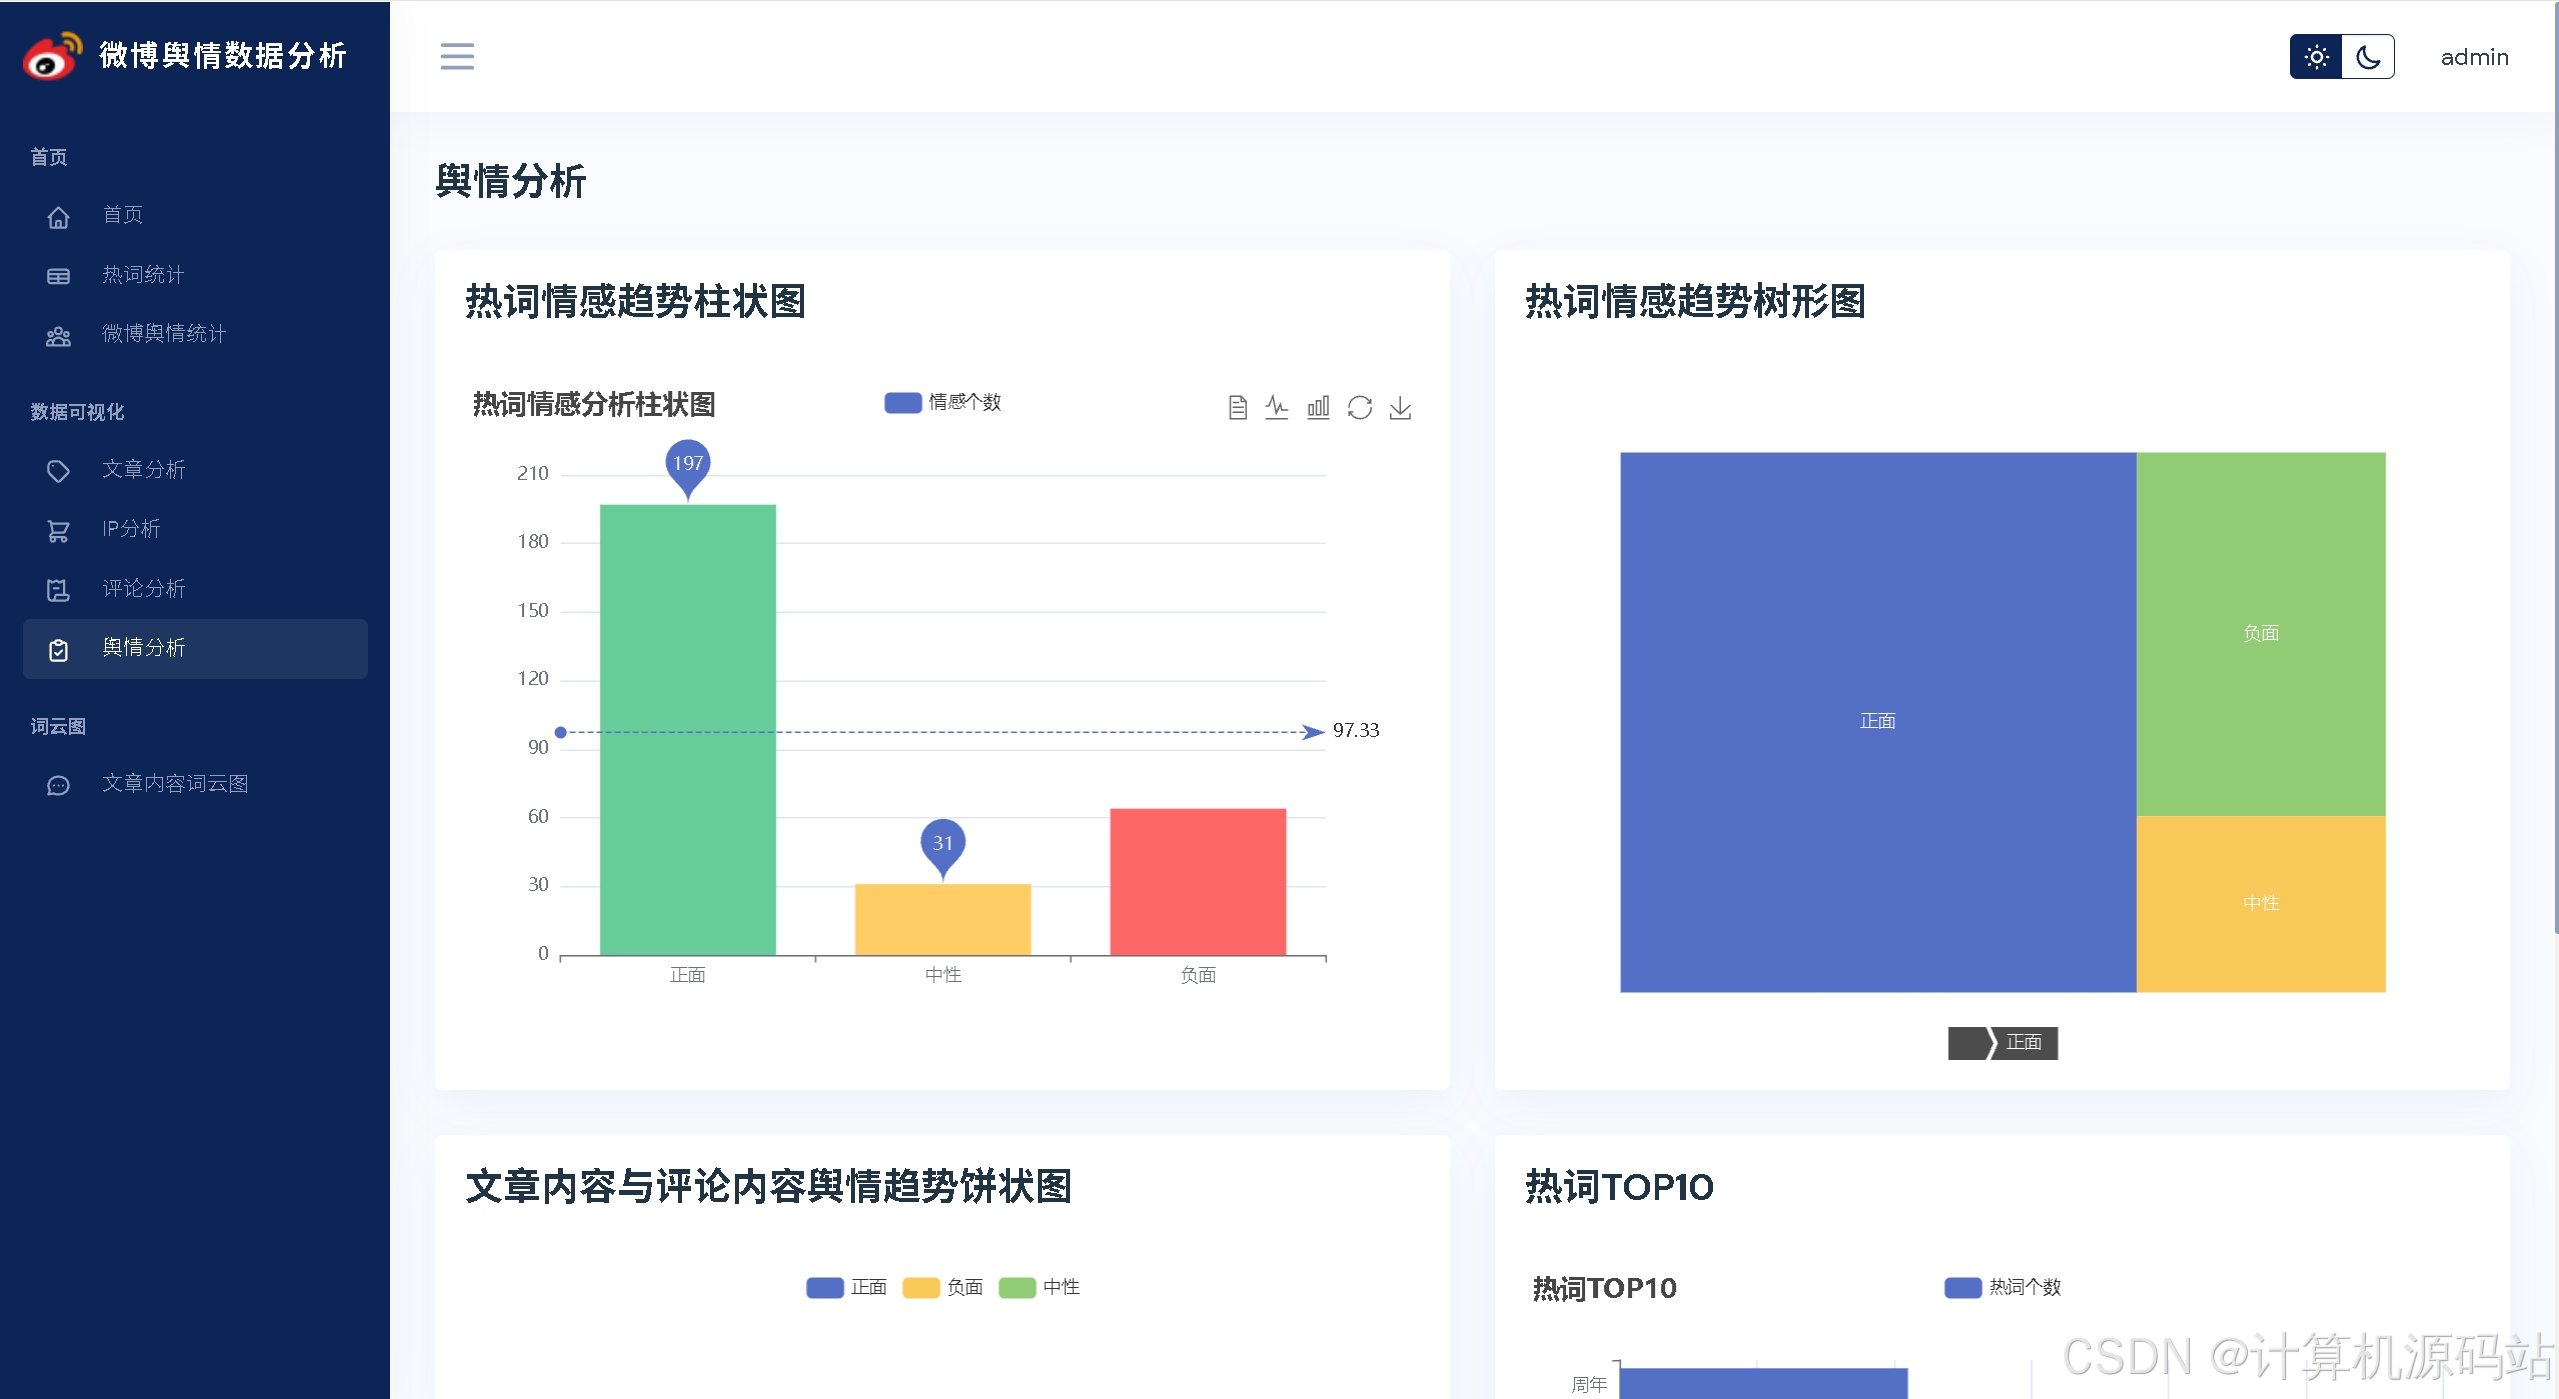Image resolution: width=2559 pixels, height=1399 pixels.
Task: Click the 文章内容词云图 chat icon
Action: tap(58, 785)
